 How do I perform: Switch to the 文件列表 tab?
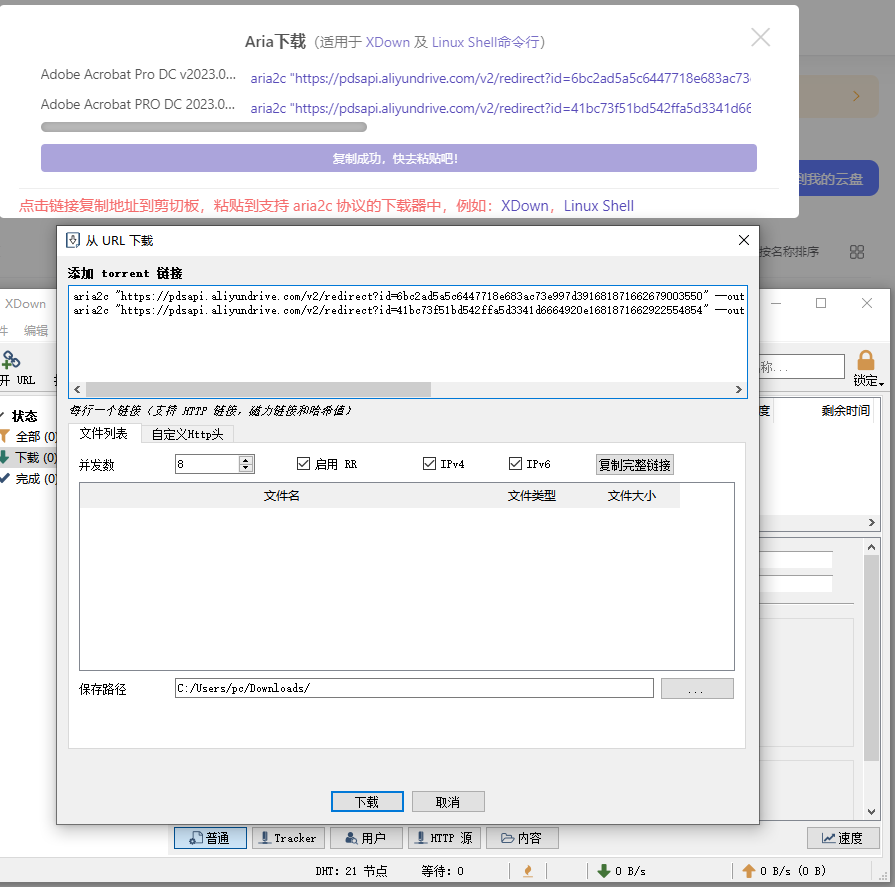[103, 433]
